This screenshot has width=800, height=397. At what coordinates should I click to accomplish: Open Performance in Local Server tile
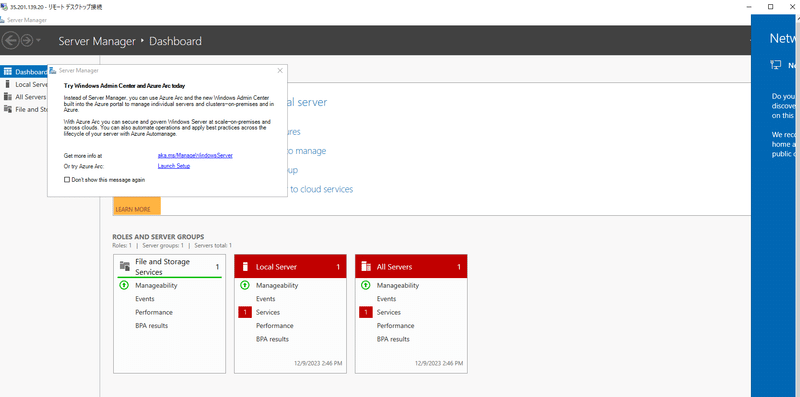pyautogui.click(x=275, y=326)
